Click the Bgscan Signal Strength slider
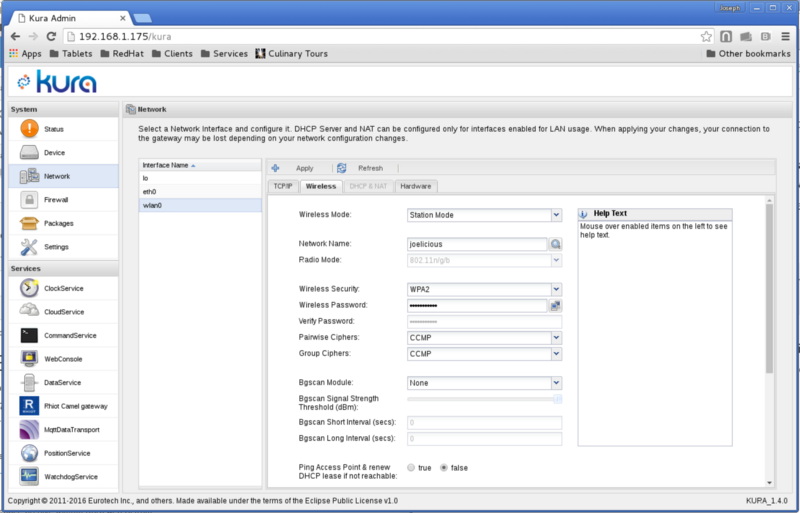This screenshot has width=800, height=513. 484,399
